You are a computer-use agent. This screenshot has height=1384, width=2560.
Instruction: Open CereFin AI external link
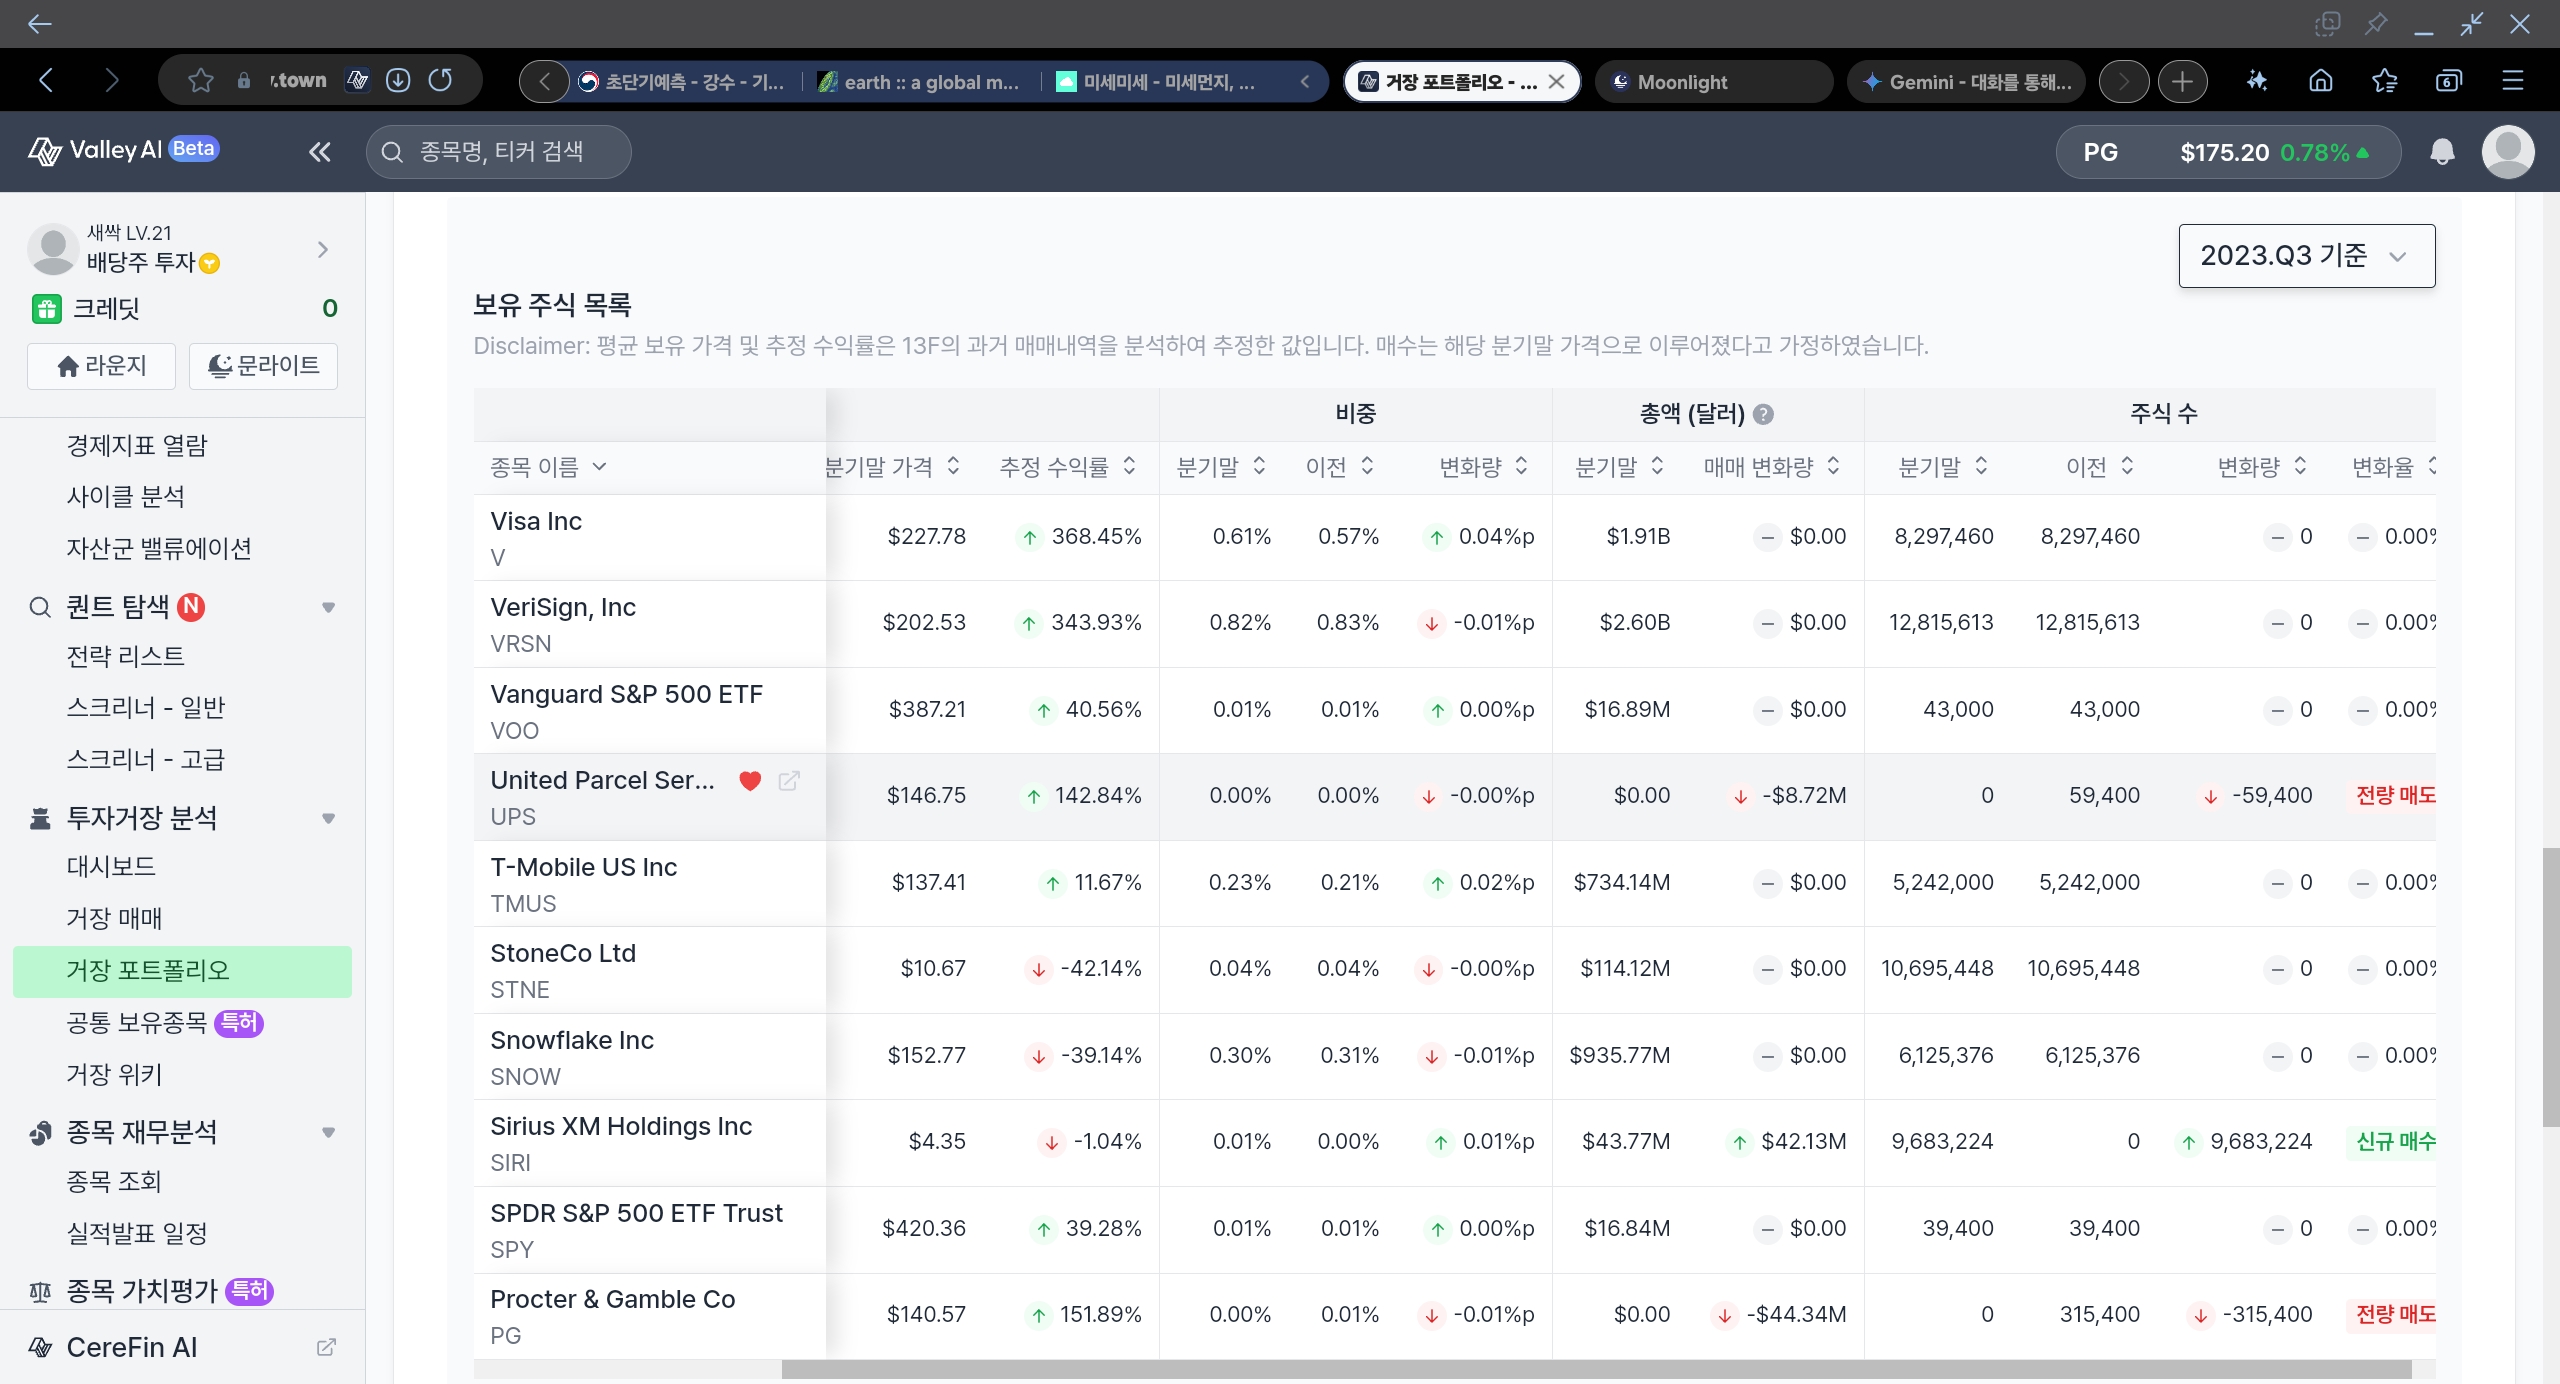tap(326, 1347)
